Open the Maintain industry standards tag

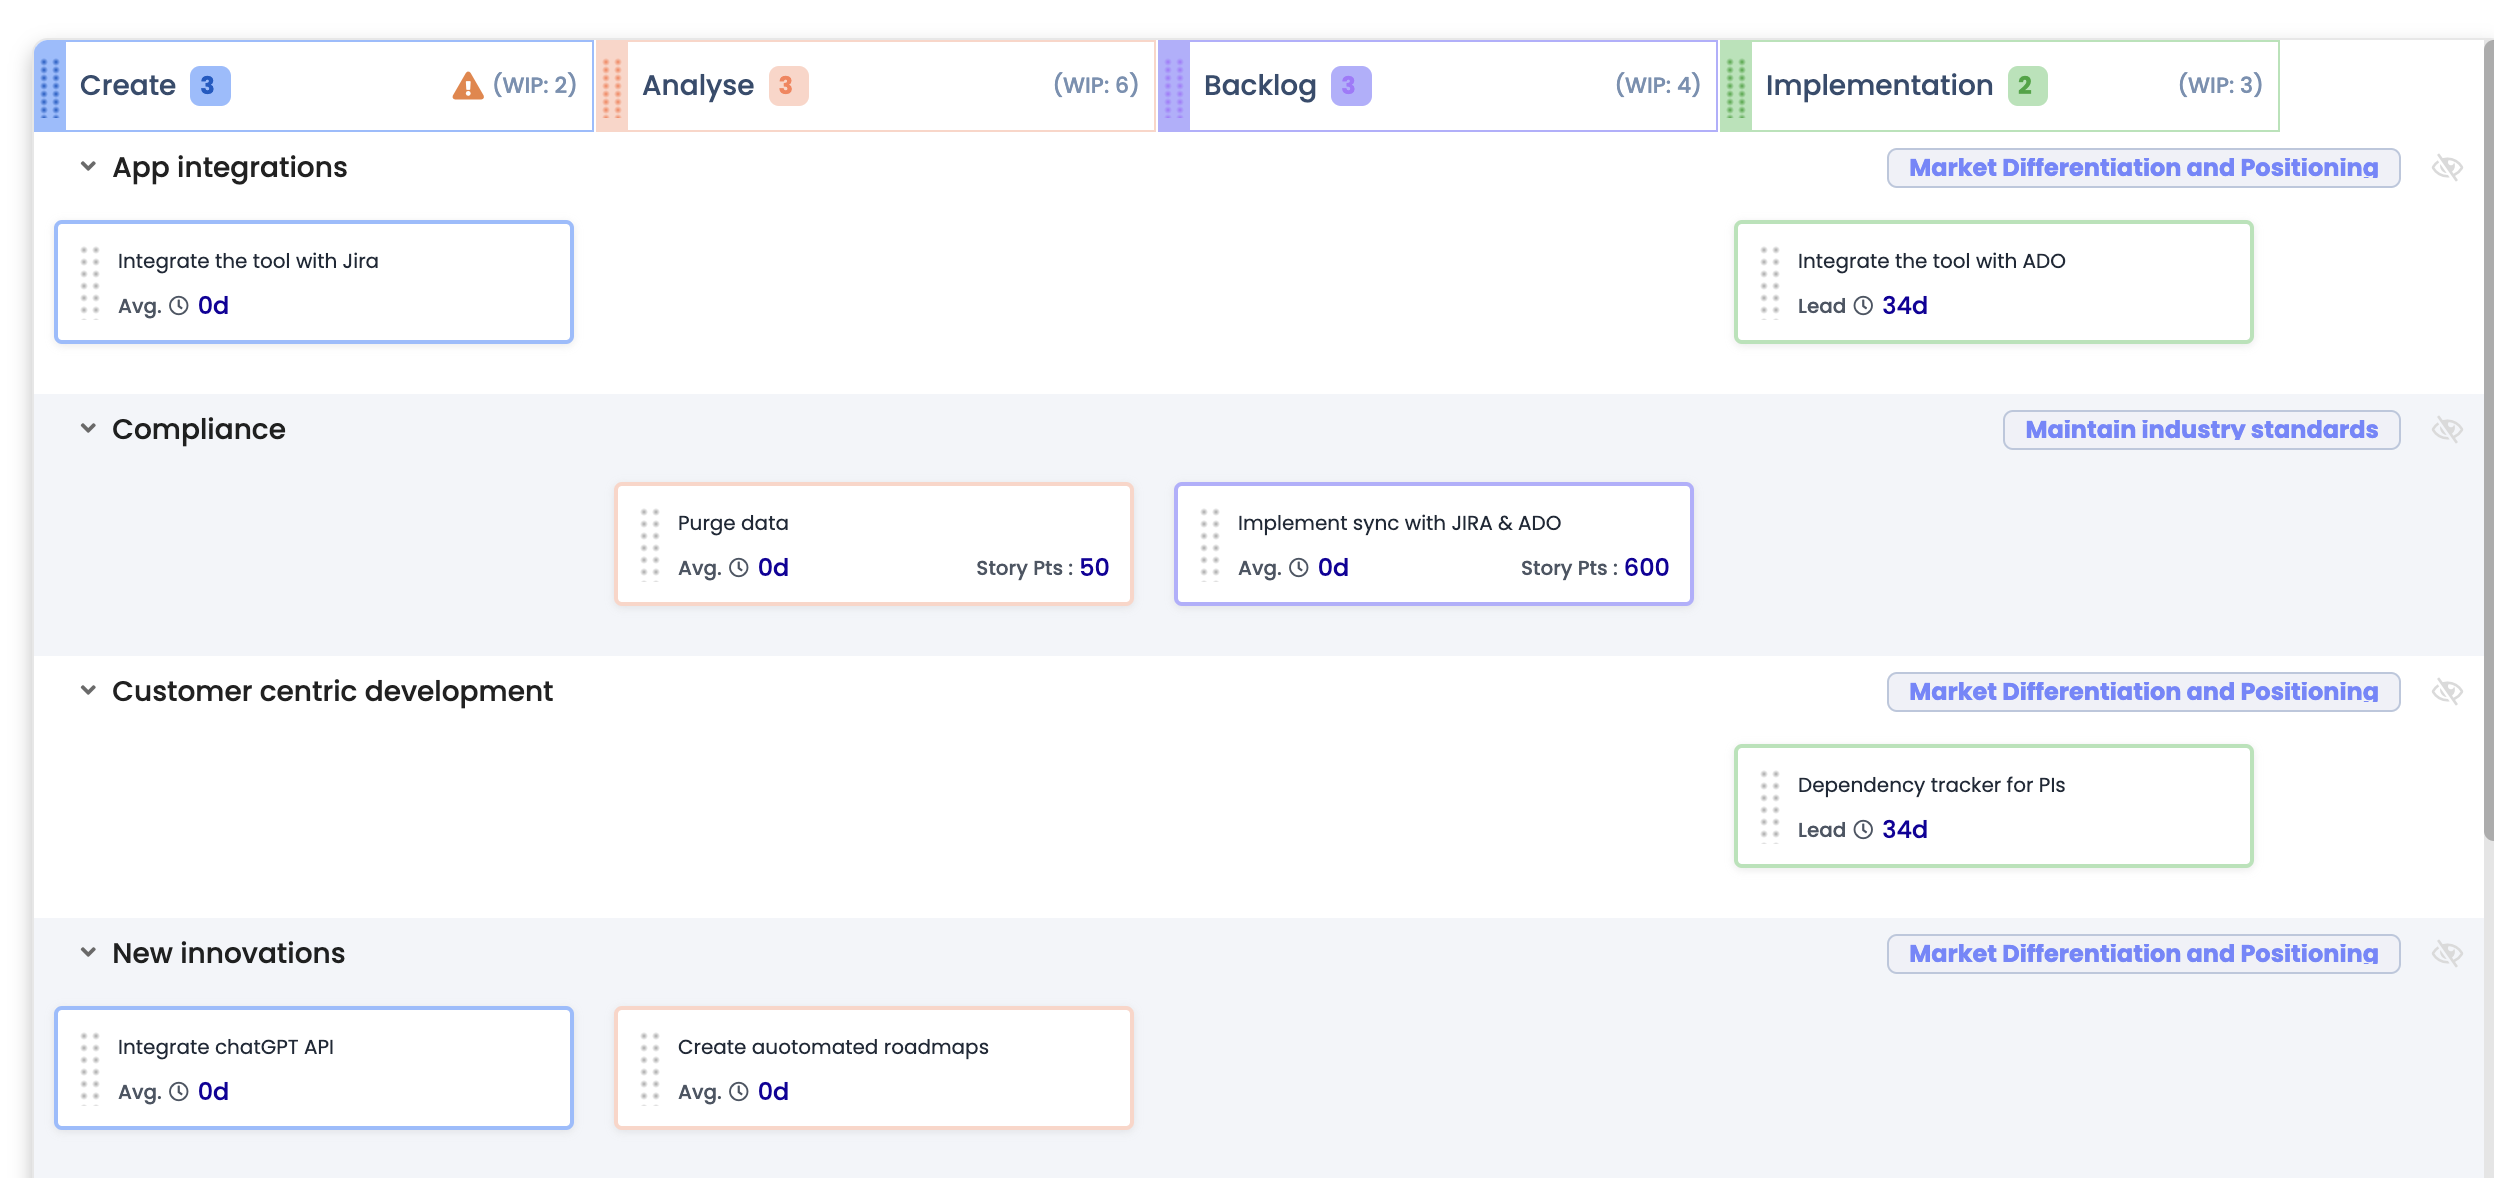2201,430
